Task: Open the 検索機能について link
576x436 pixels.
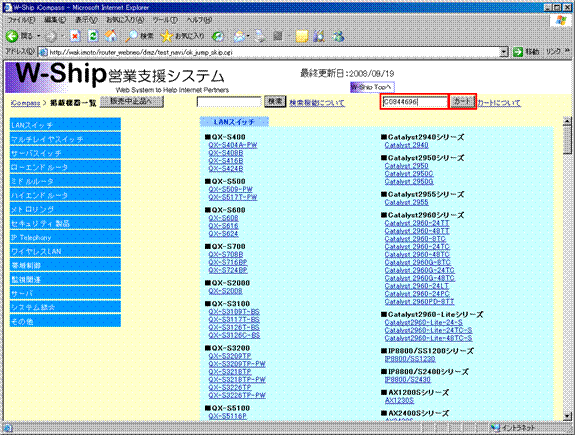Action: [x=317, y=103]
